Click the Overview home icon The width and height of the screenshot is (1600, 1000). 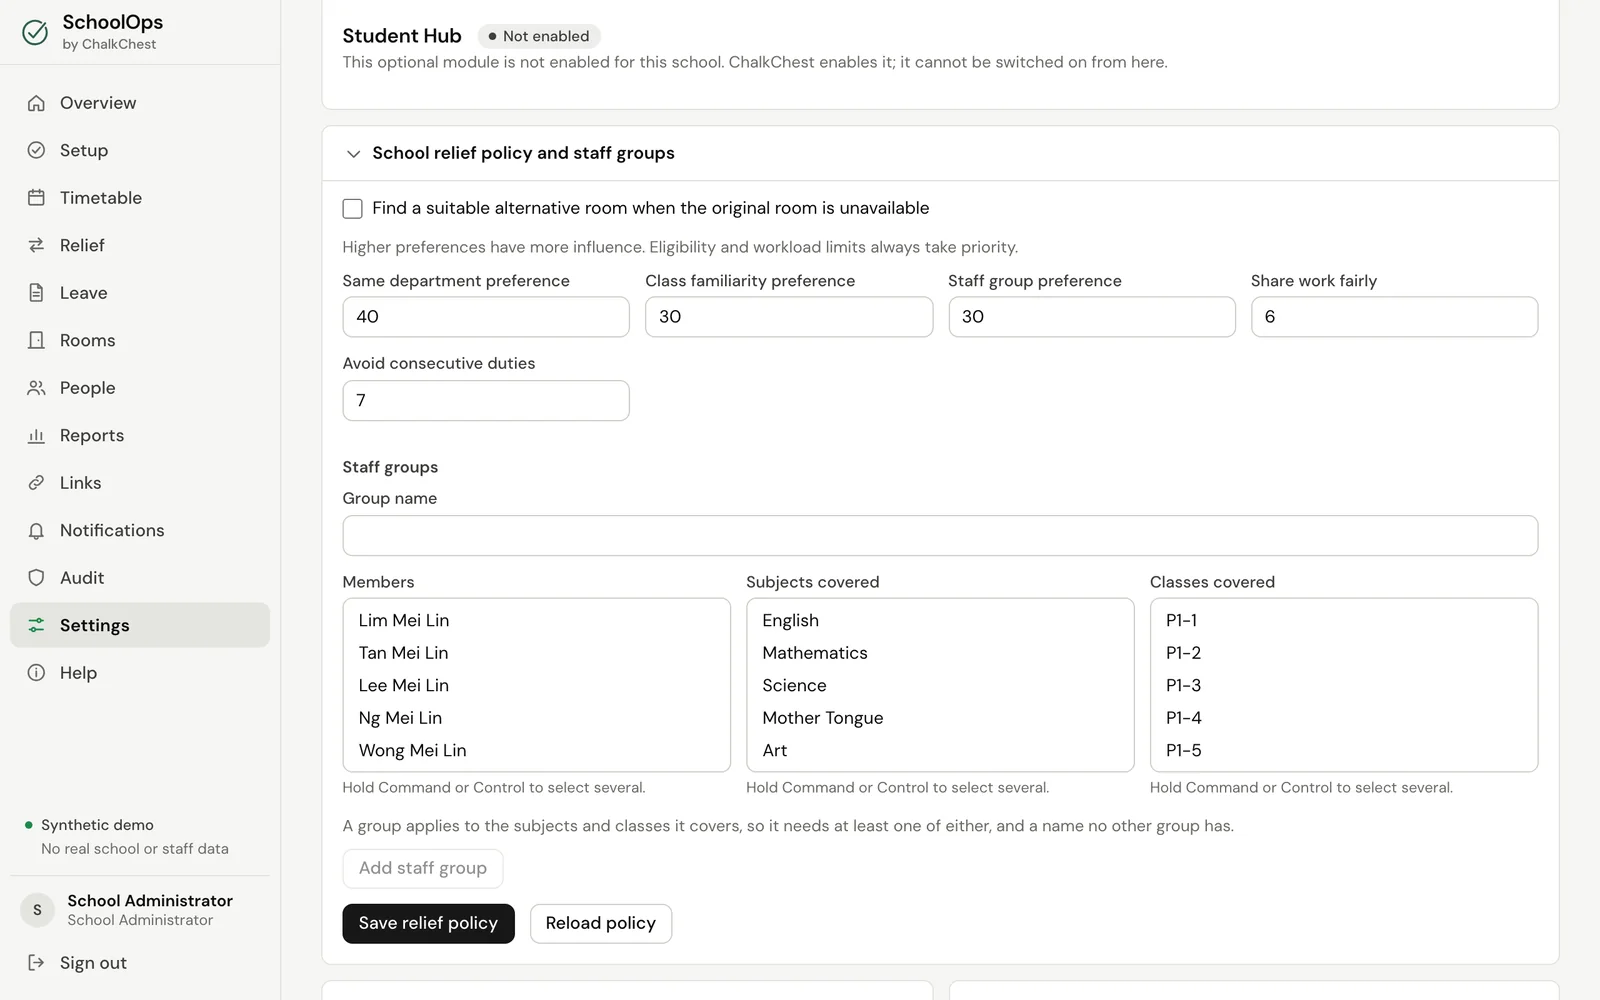tap(36, 103)
